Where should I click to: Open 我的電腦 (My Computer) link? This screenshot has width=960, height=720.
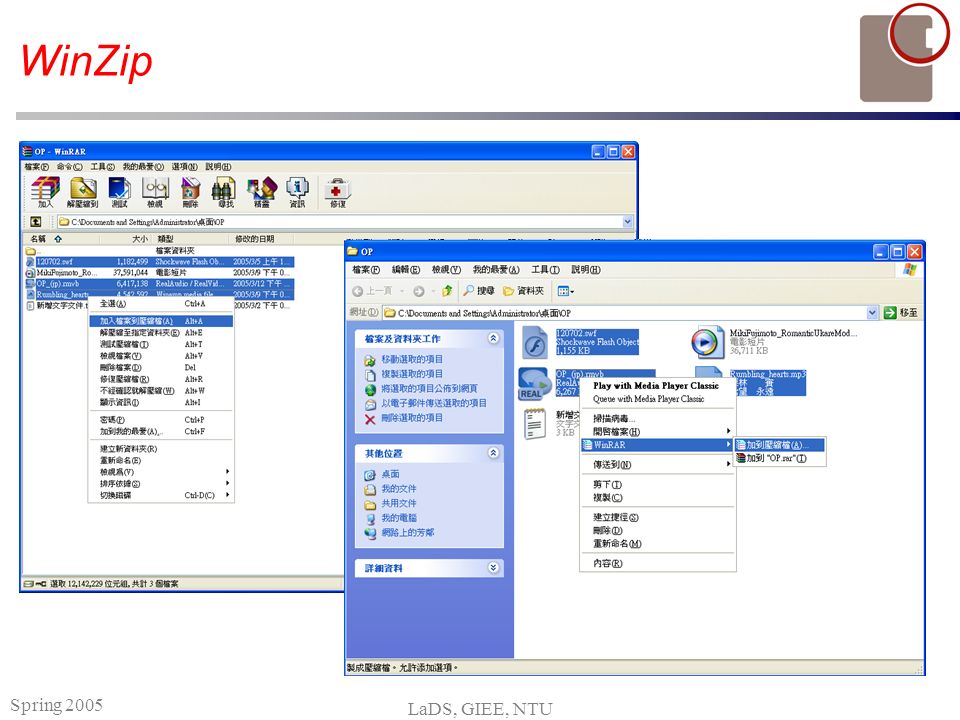tap(391, 519)
